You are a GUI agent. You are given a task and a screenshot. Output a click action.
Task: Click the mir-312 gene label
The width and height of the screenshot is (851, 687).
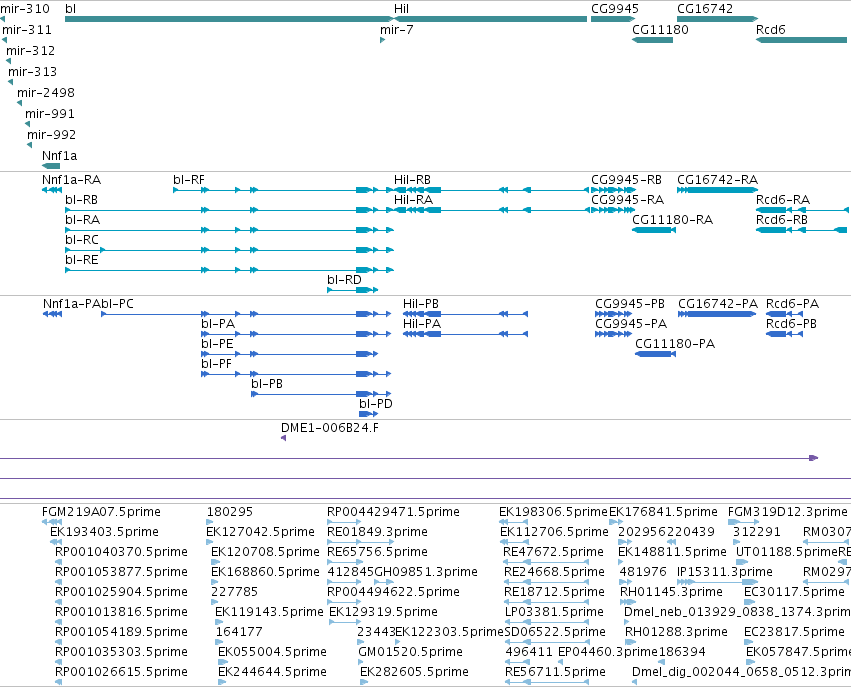[30, 51]
